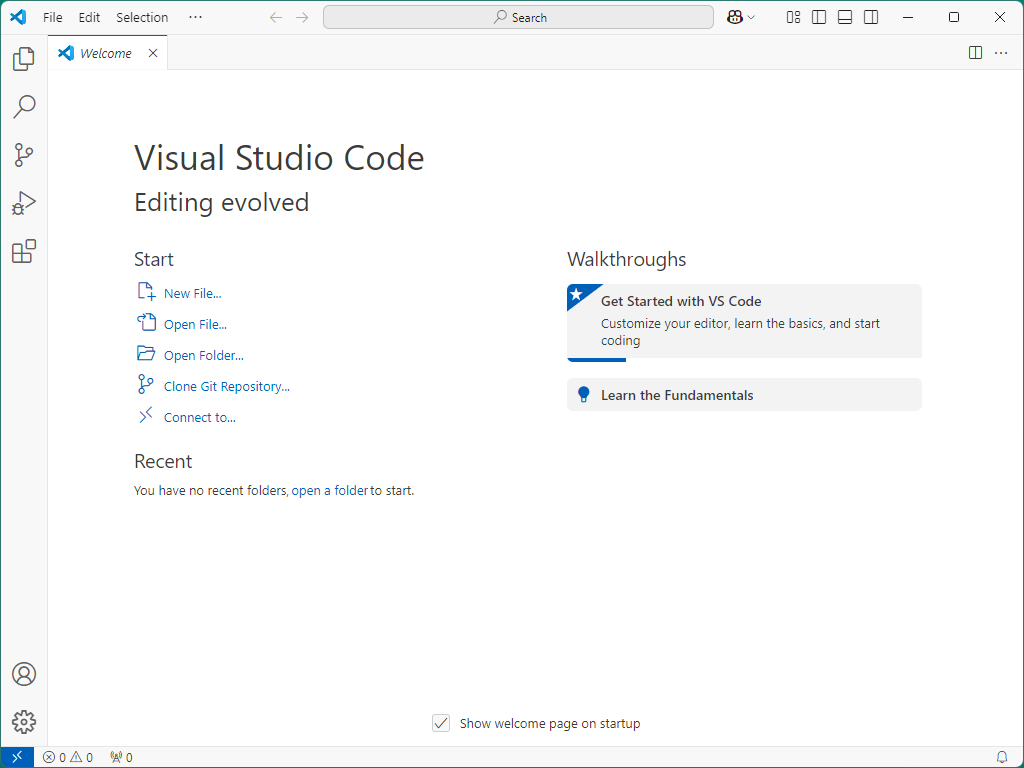The image size is (1024, 768).
Task: Open the File menu
Action: tap(53, 18)
